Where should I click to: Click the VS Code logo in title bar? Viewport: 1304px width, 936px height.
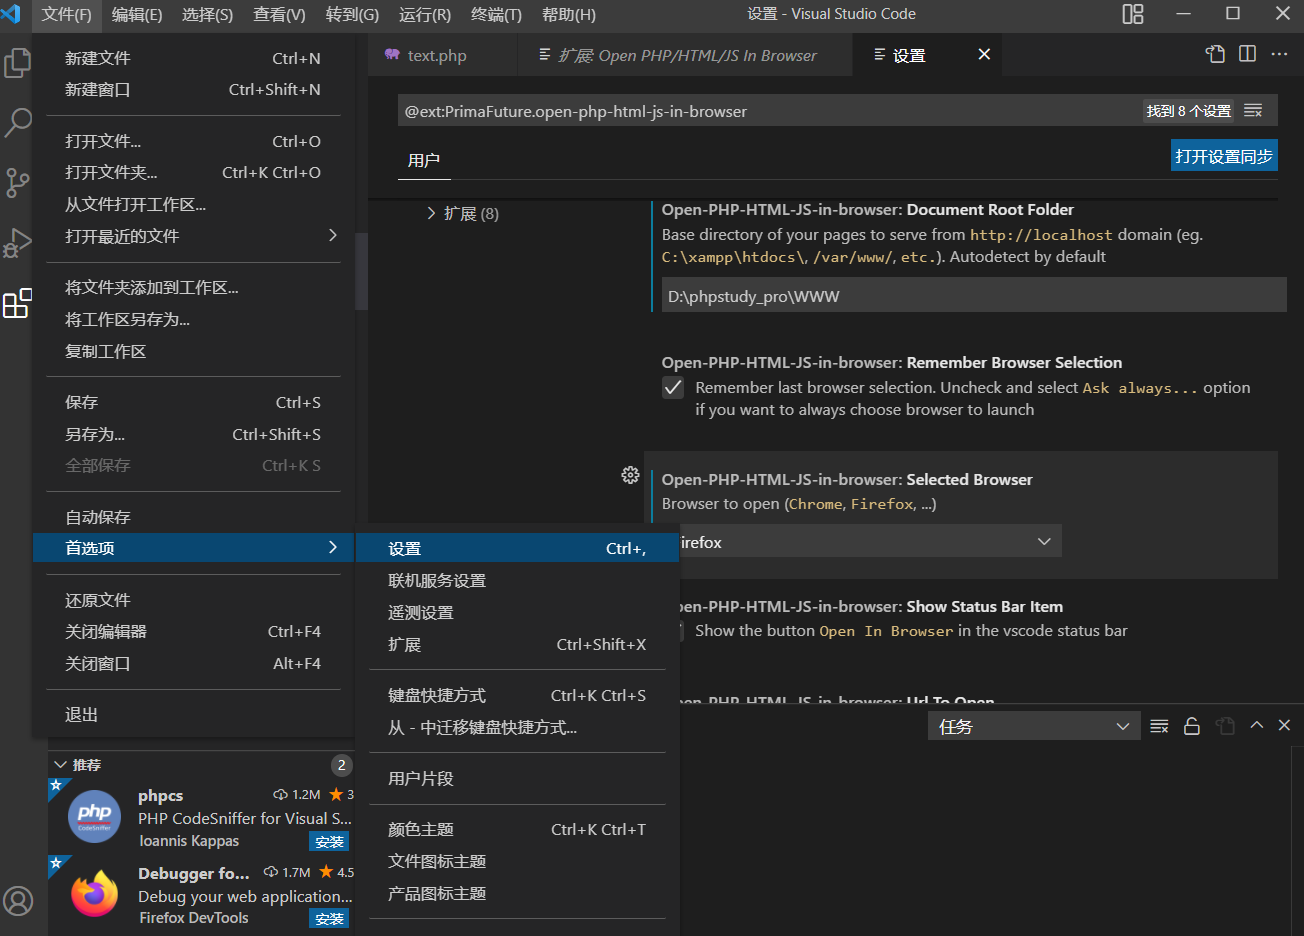(12, 14)
